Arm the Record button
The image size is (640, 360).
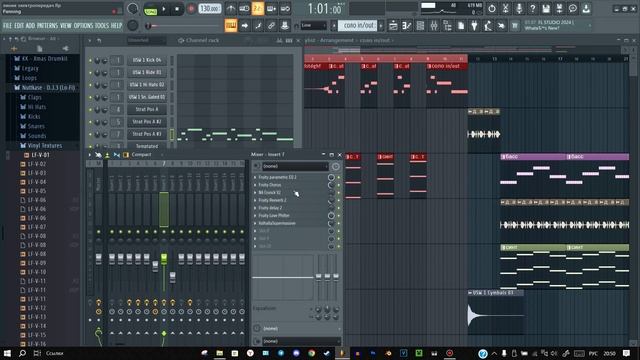(x=191, y=9)
